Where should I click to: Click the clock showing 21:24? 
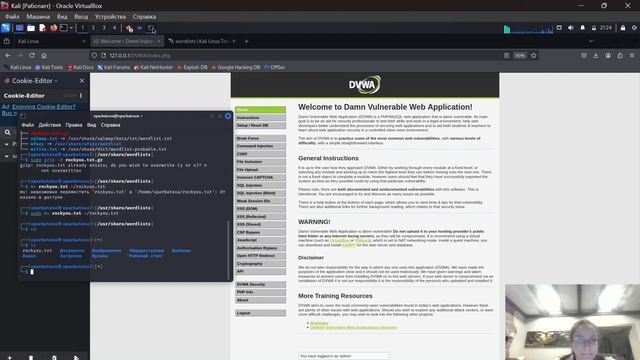(x=606, y=28)
